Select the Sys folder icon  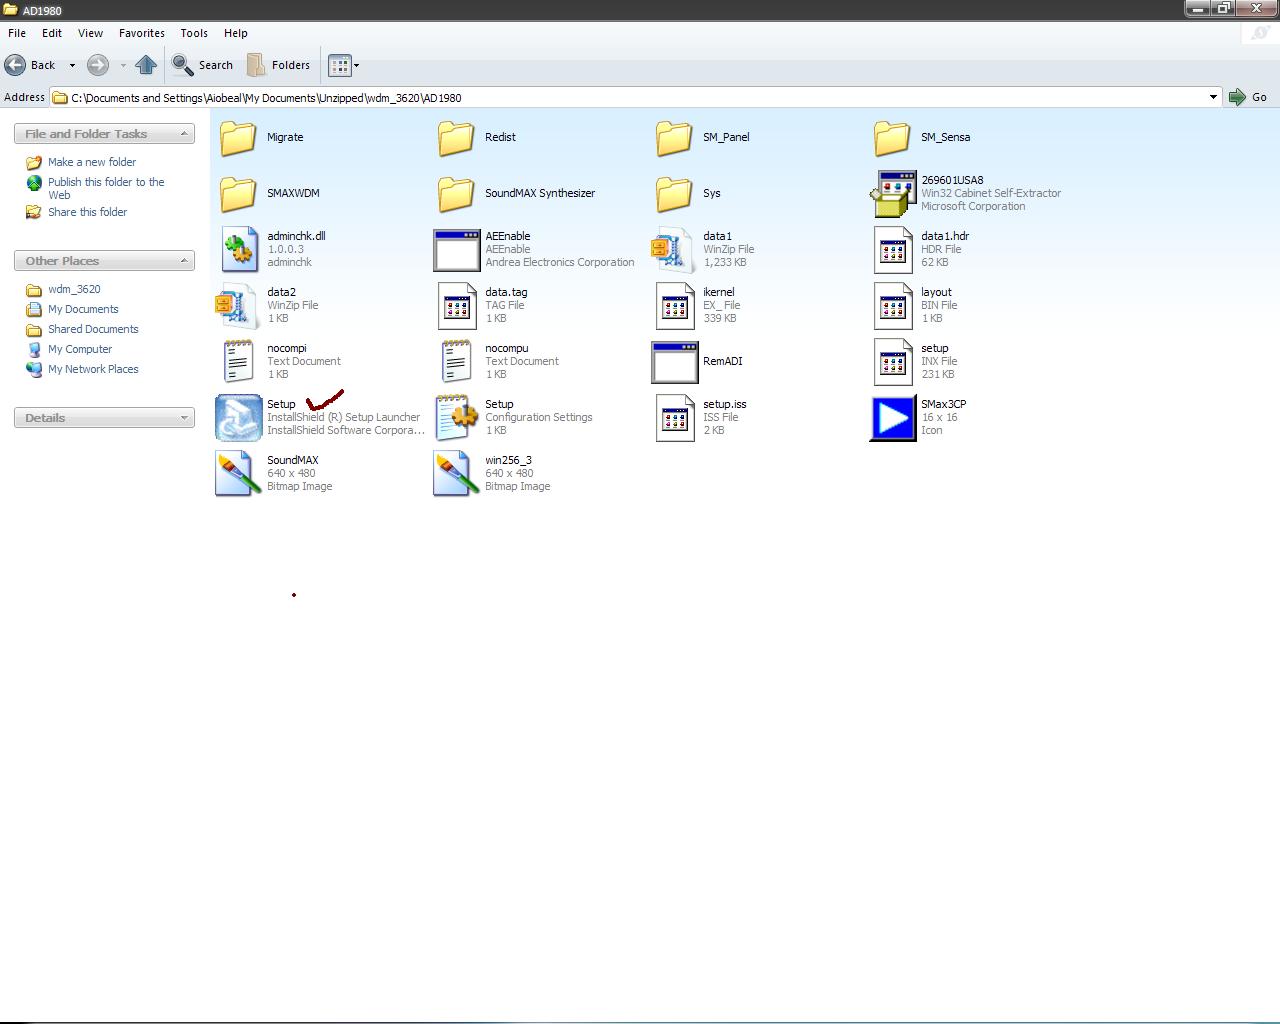674,194
